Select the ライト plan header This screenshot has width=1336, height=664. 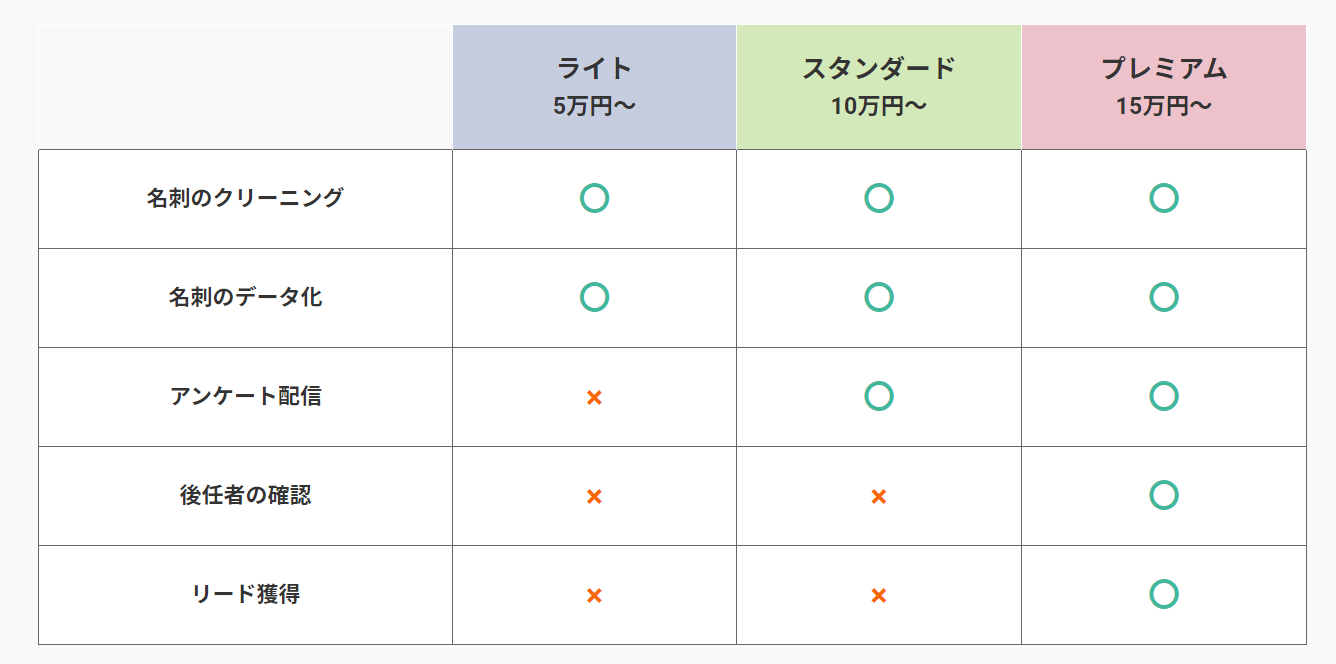point(594,86)
